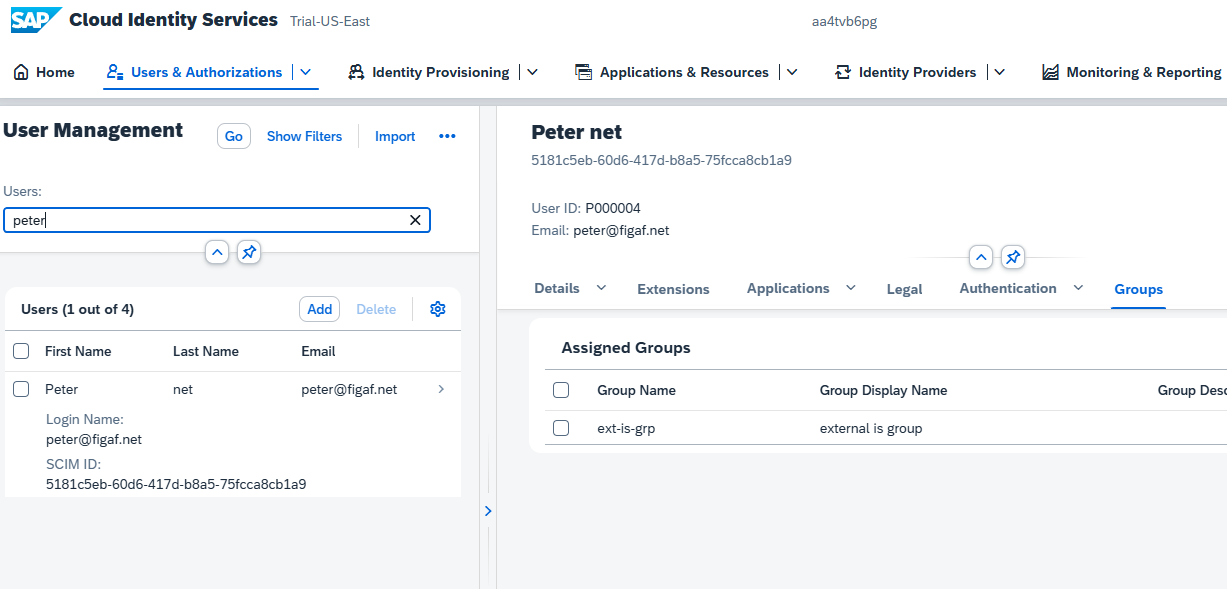
Task: Open Applications tab dropdown arrow
Action: pyautogui.click(x=851, y=288)
